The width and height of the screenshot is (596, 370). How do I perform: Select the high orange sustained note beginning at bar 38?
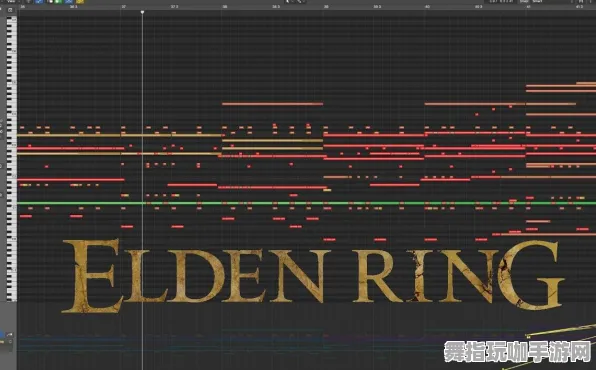tap(273, 104)
